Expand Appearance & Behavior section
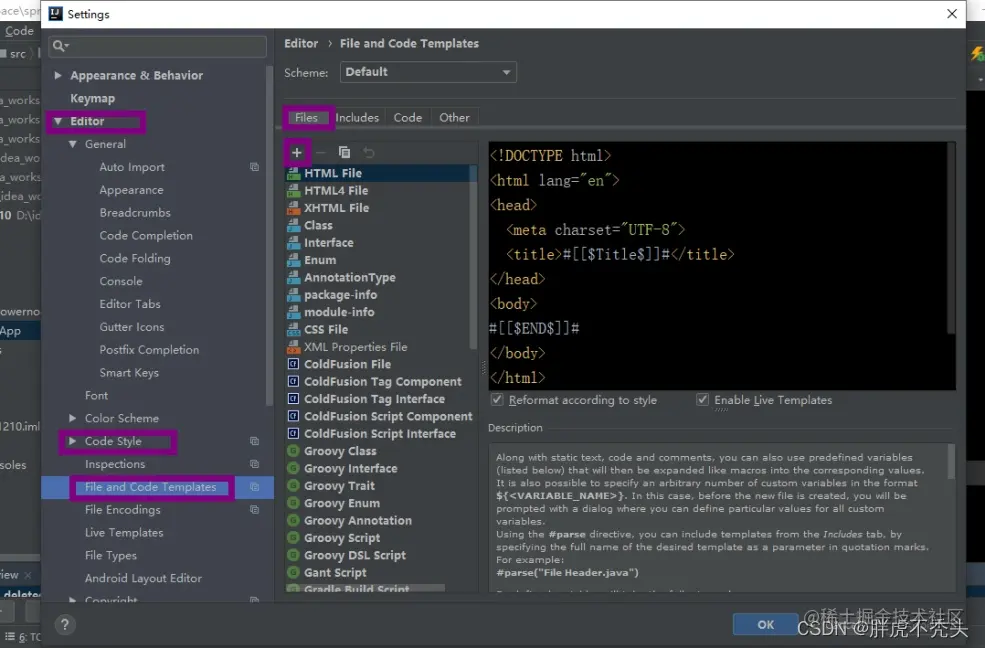Image resolution: width=985 pixels, height=648 pixels. pyautogui.click(x=58, y=75)
